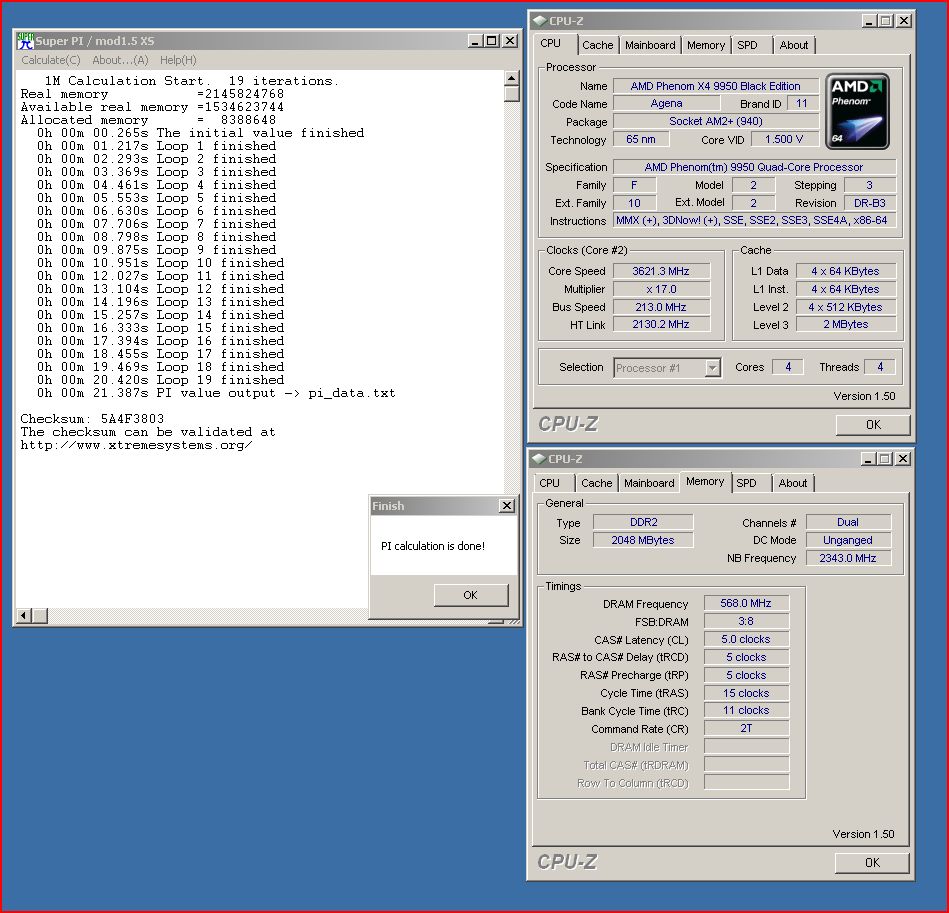
Task: Close the Finish dialog with X
Action: (x=507, y=506)
